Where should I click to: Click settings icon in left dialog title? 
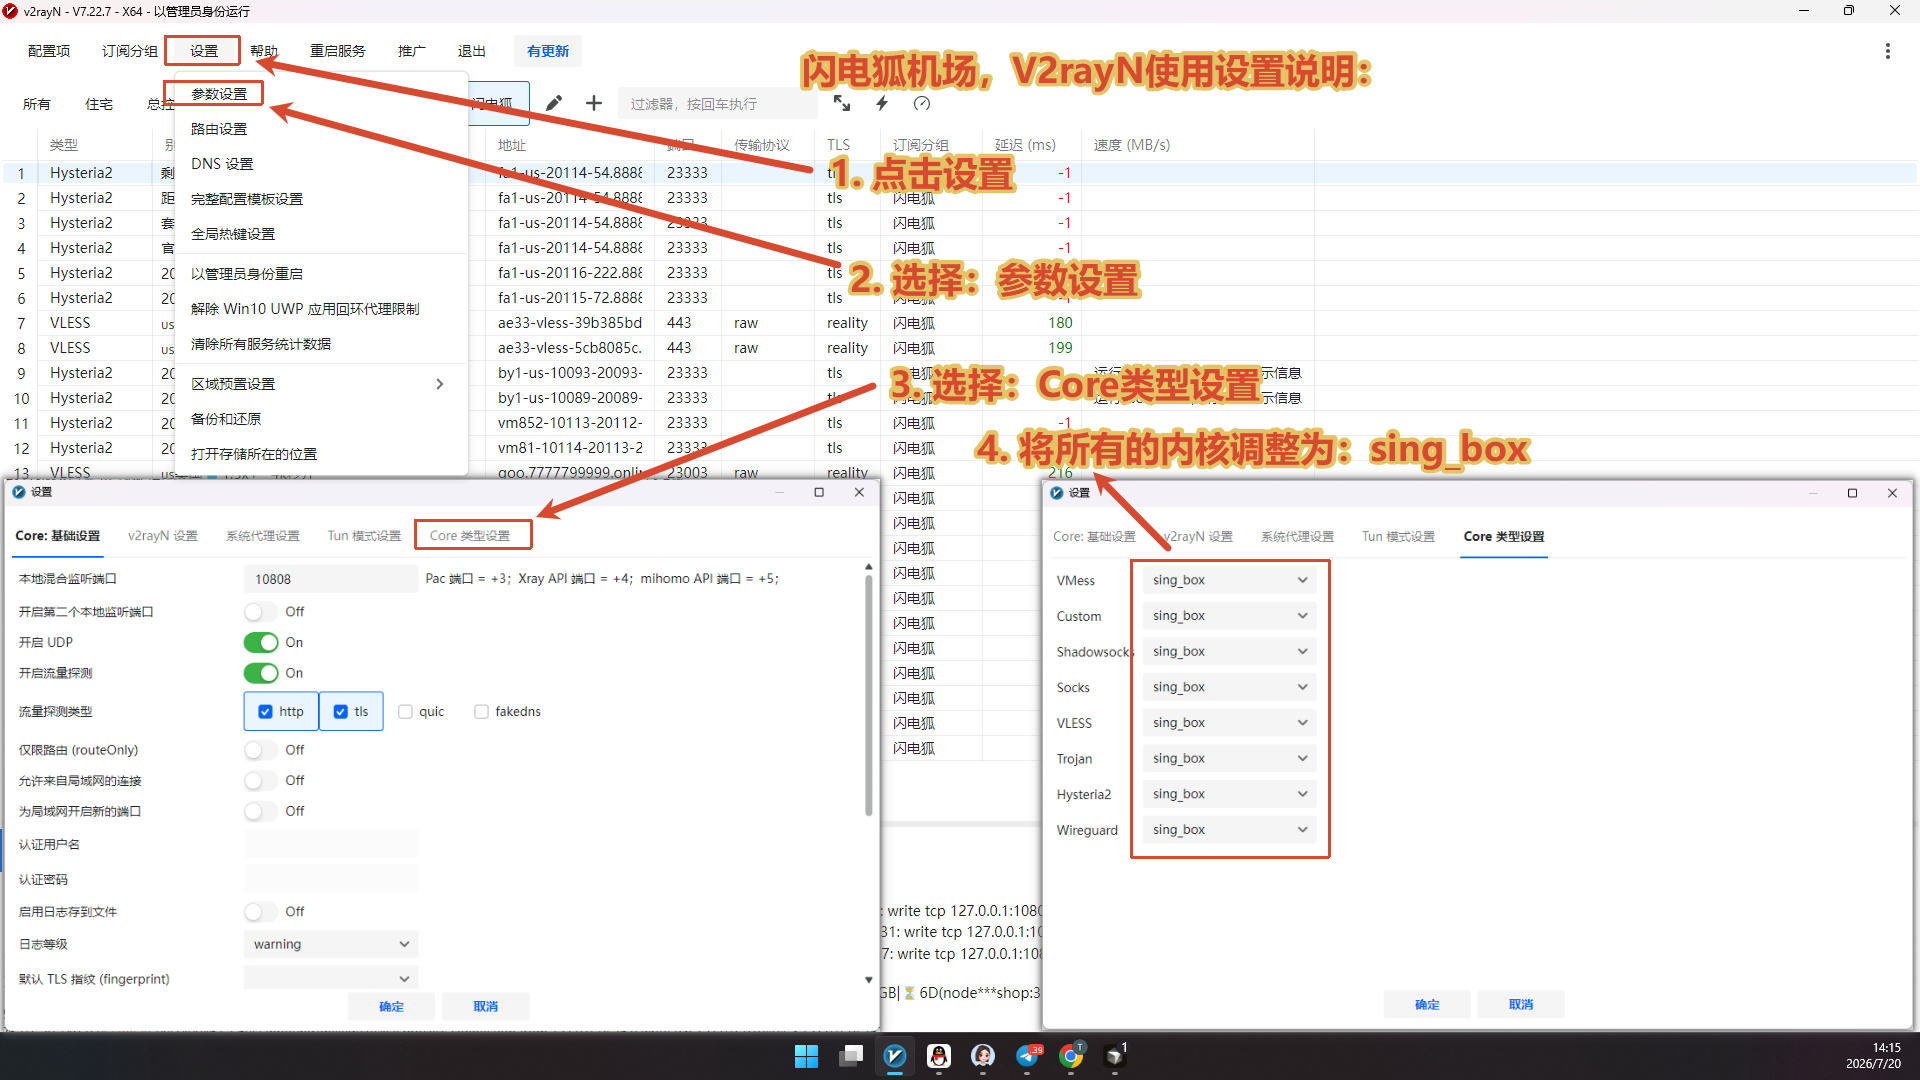coord(19,492)
